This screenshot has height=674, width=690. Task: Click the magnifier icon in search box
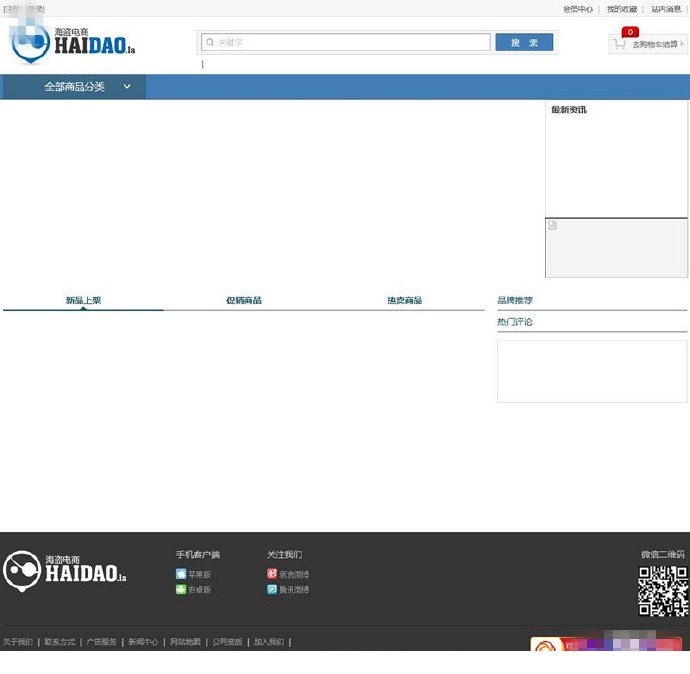pos(210,42)
